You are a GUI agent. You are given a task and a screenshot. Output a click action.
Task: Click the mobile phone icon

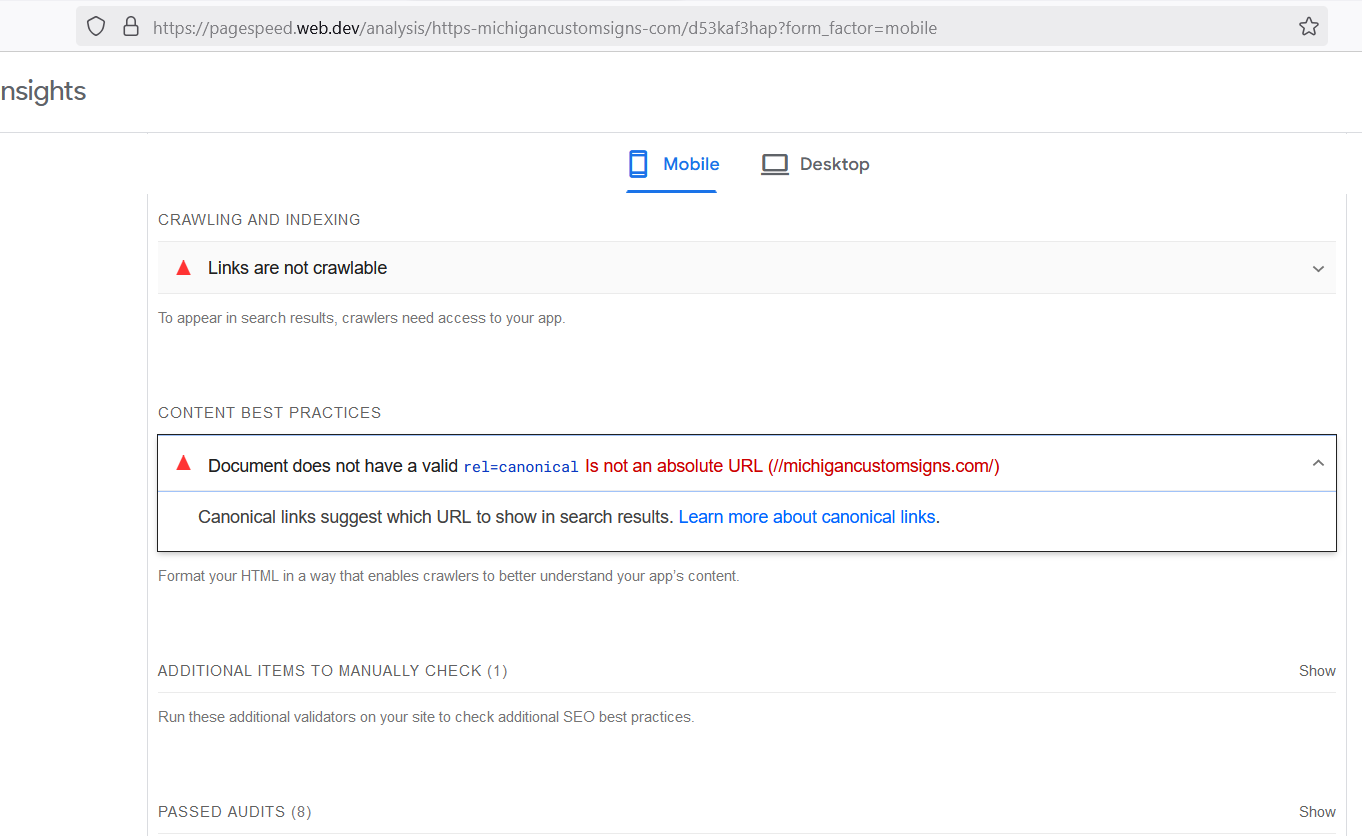(638, 164)
